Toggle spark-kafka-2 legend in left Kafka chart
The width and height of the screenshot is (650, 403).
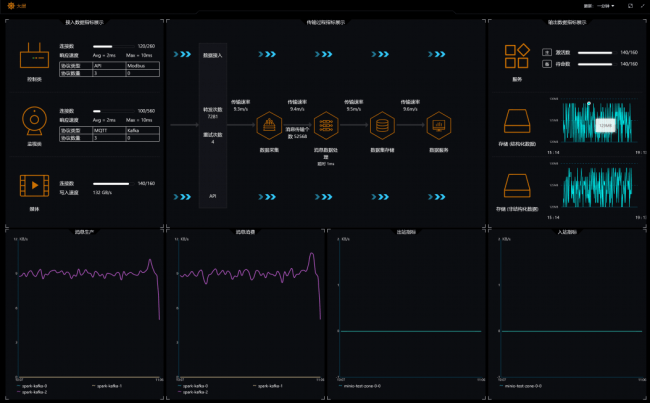(x=32, y=392)
